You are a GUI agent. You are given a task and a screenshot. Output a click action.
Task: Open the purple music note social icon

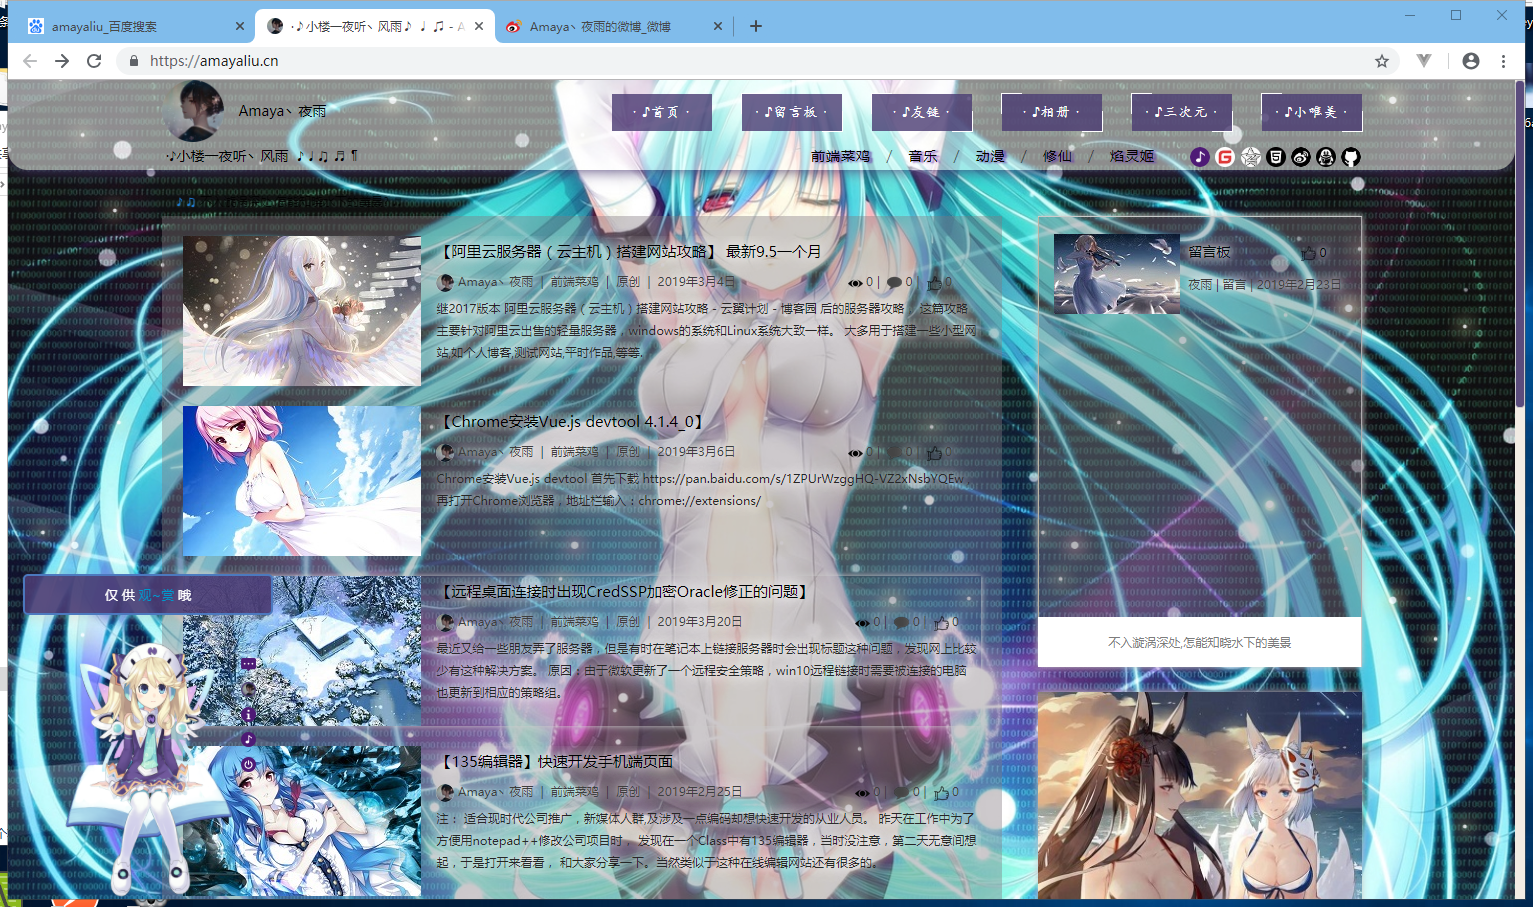point(1200,157)
